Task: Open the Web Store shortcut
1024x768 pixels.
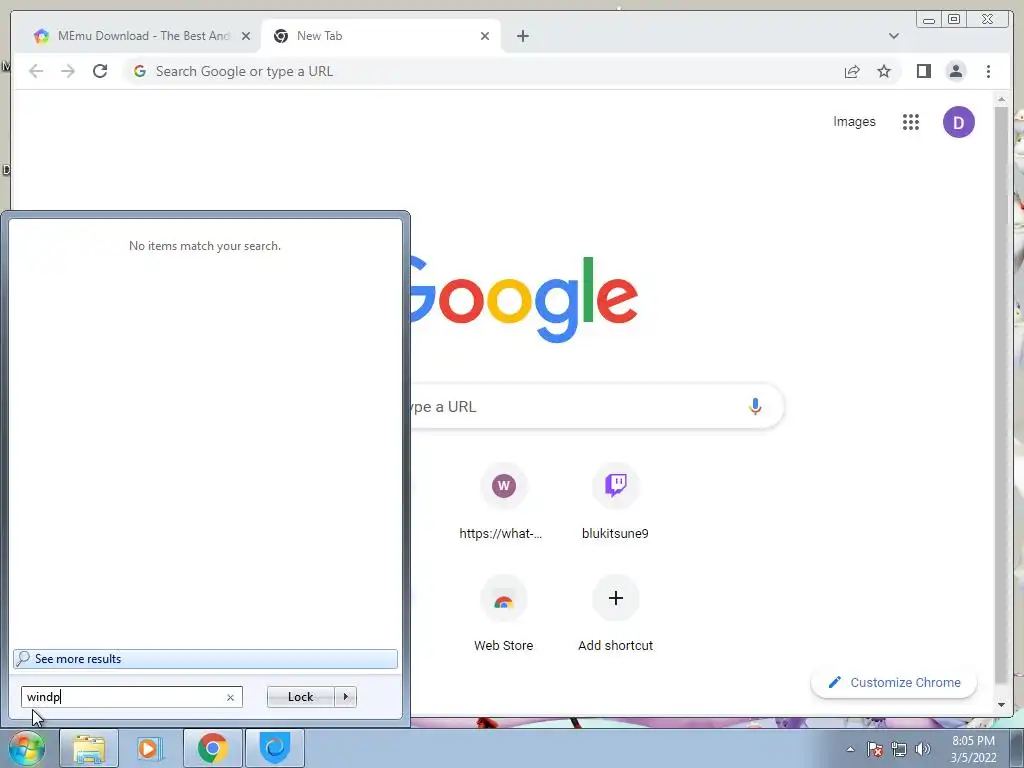Action: click(x=503, y=615)
